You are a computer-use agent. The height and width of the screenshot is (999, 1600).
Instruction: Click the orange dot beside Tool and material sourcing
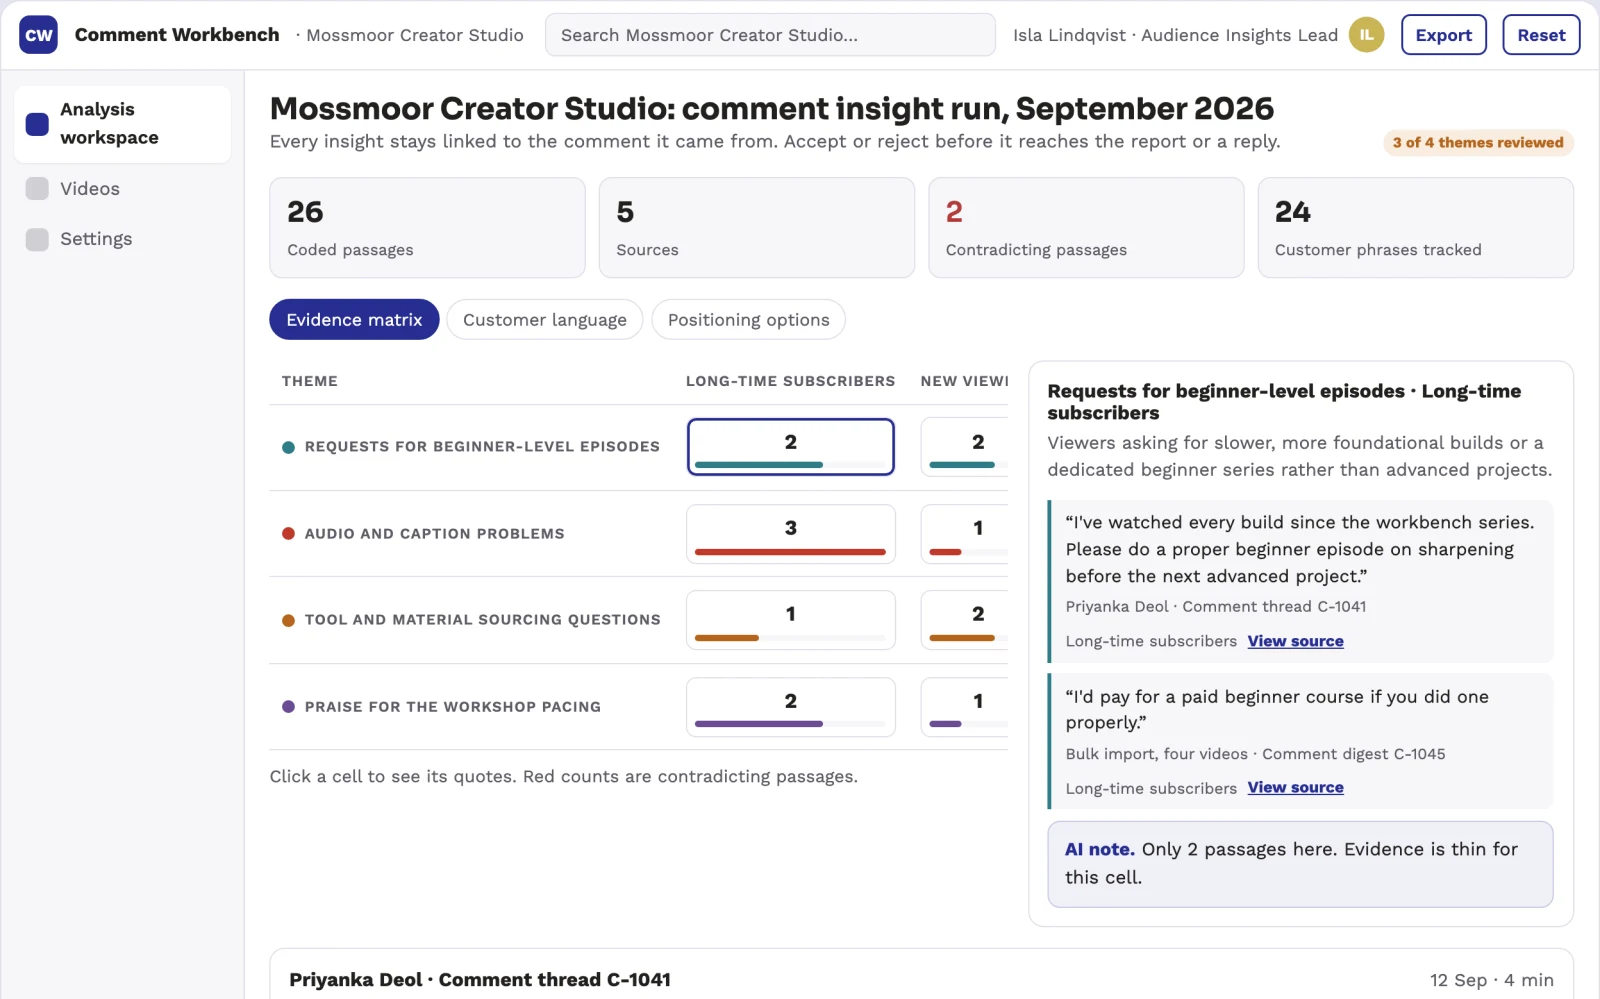(x=288, y=620)
